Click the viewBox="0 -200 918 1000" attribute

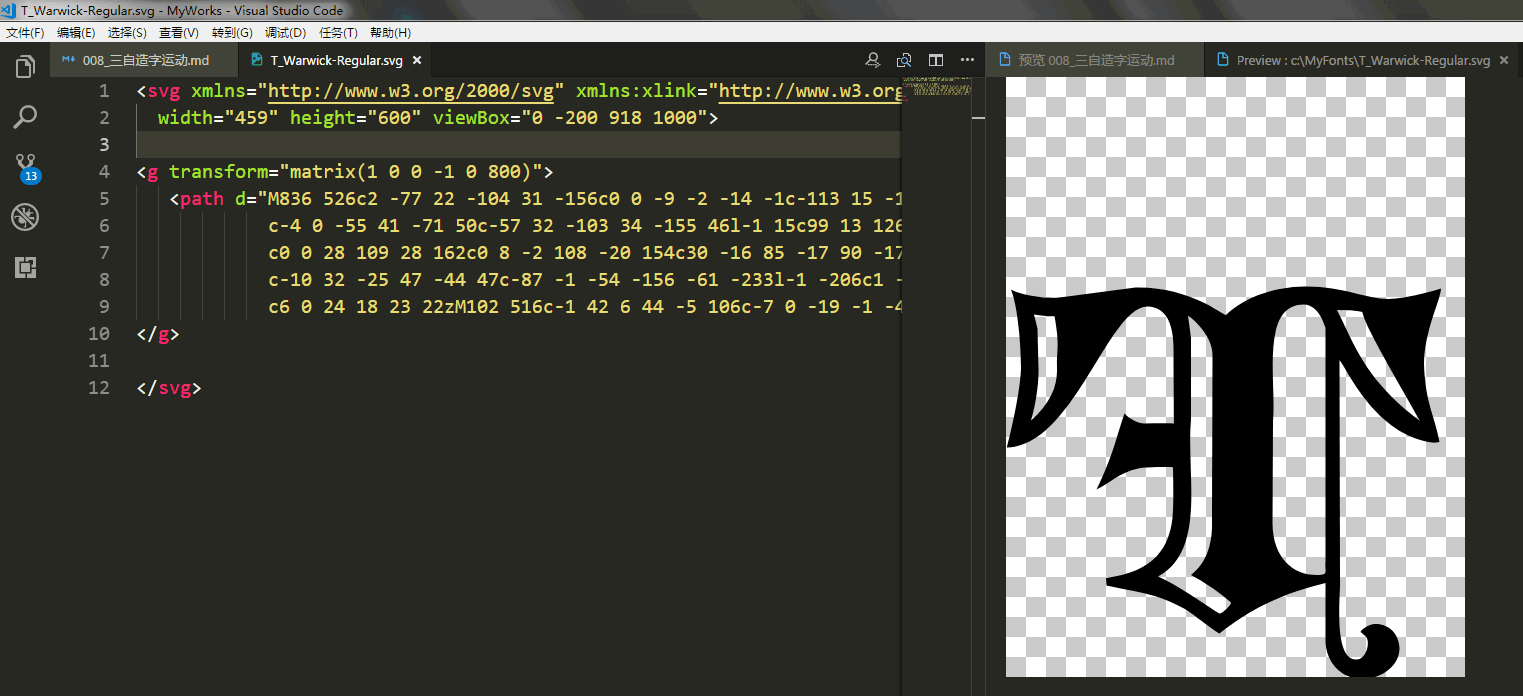570,118
